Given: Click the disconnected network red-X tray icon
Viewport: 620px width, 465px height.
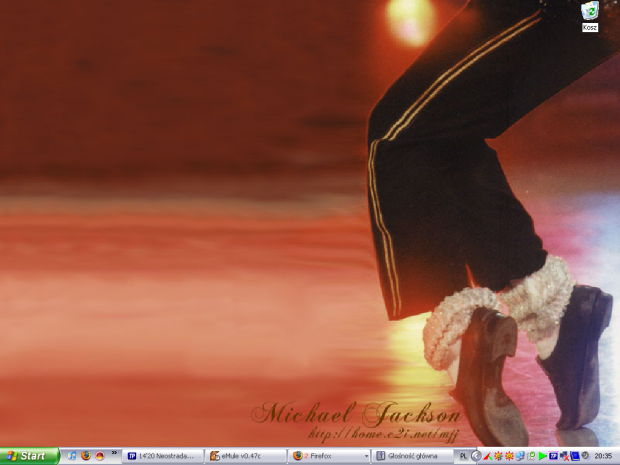Looking at the screenshot, I should (564, 456).
